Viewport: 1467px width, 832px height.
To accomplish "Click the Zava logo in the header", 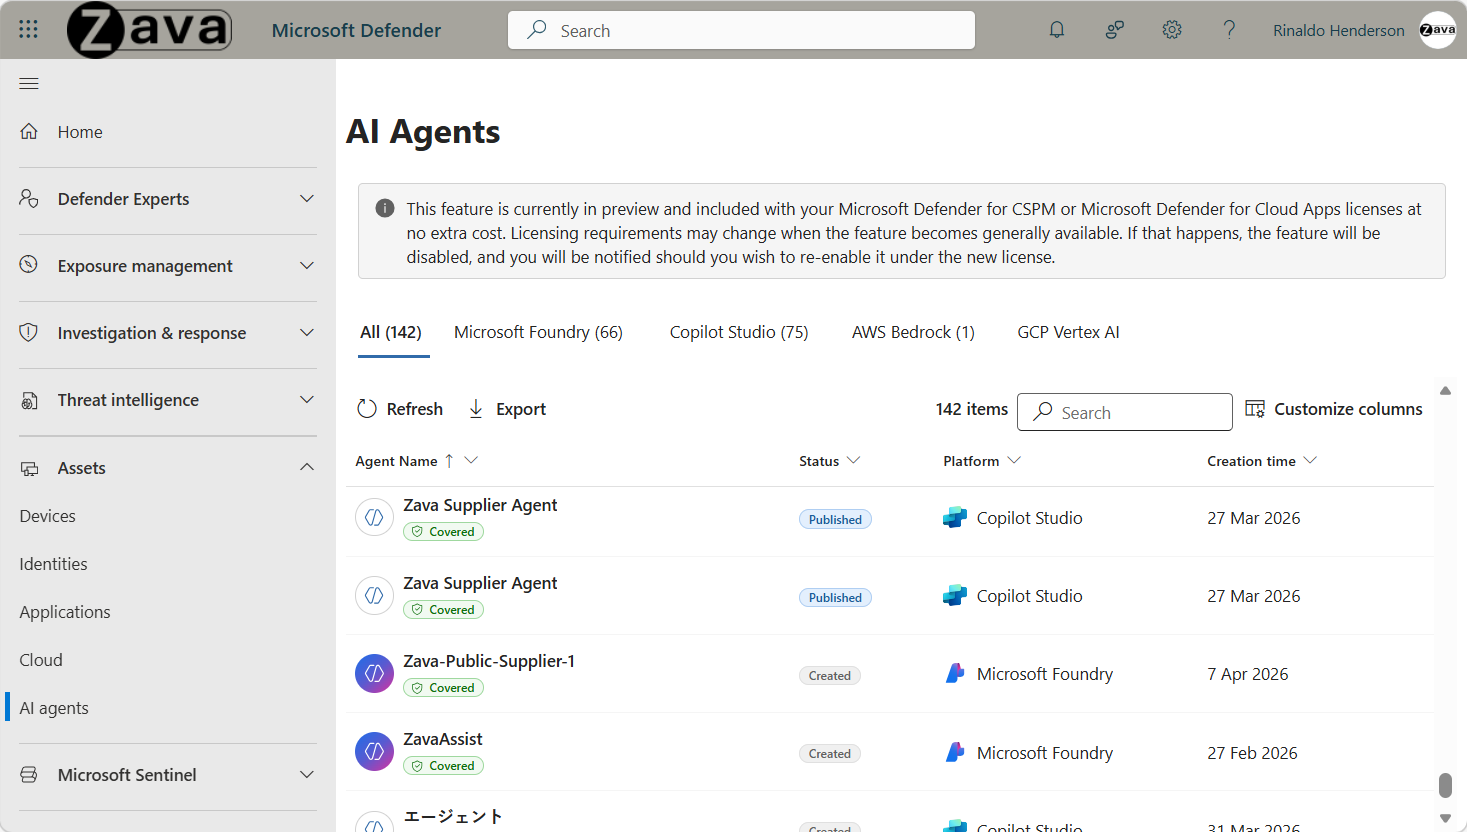I will pyautogui.click(x=149, y=30).
